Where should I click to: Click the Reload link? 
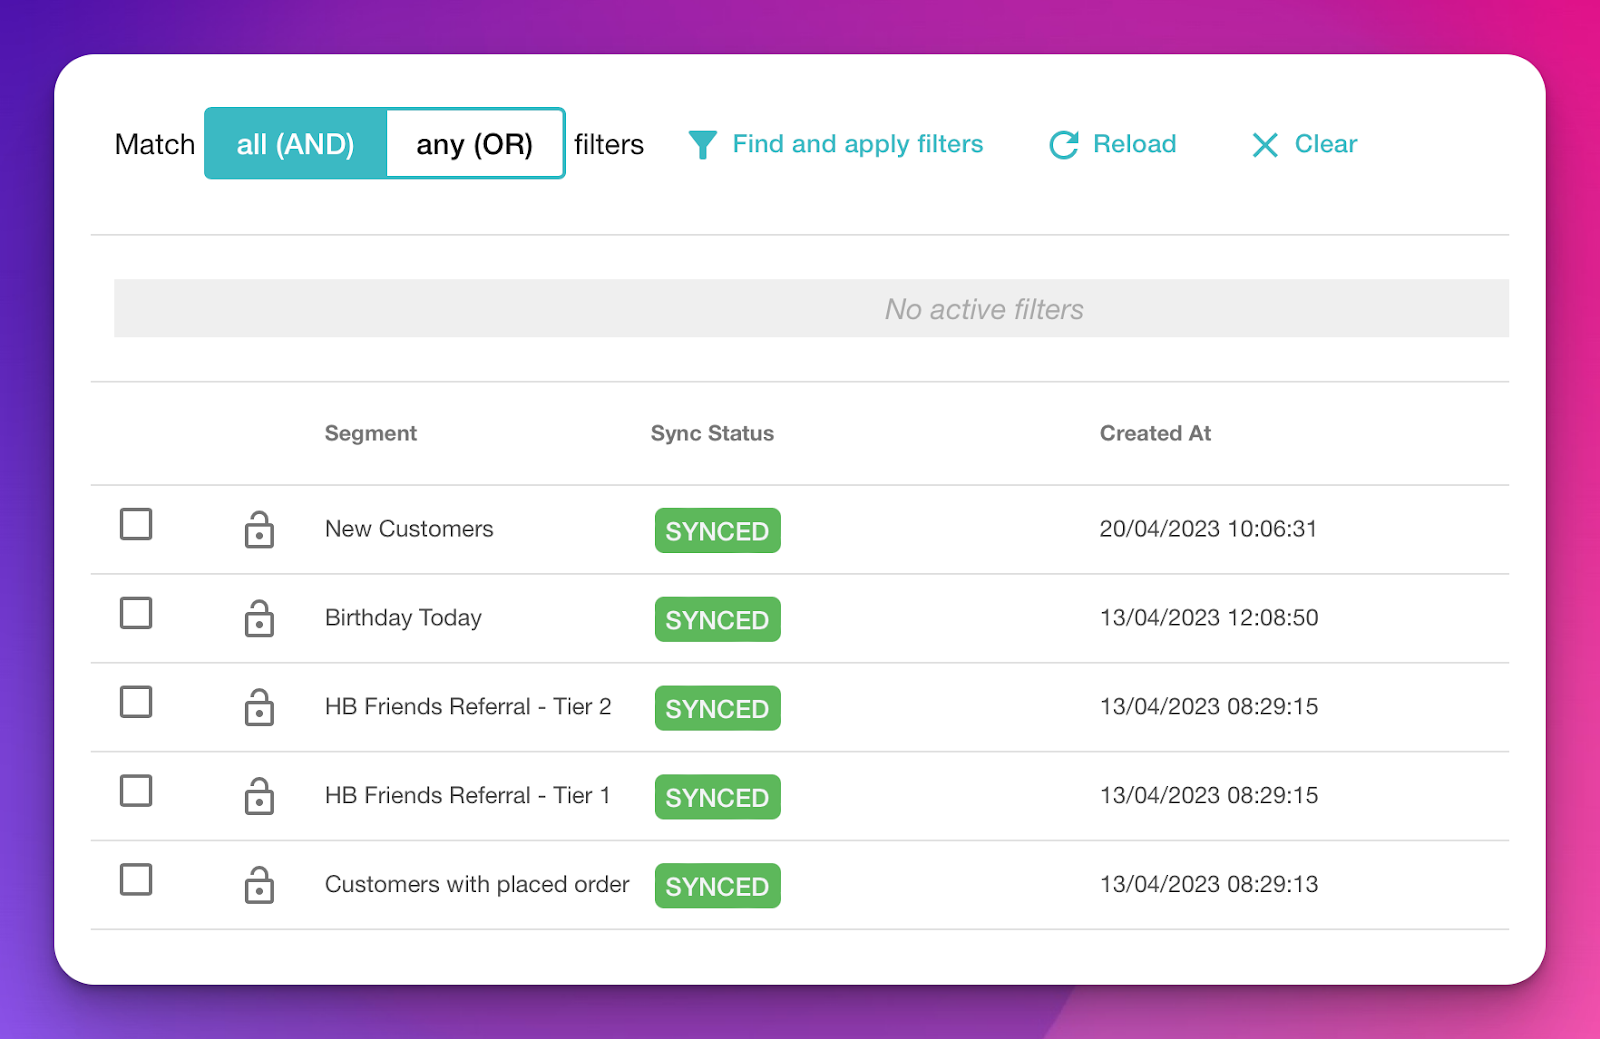tap(1134, 144)
